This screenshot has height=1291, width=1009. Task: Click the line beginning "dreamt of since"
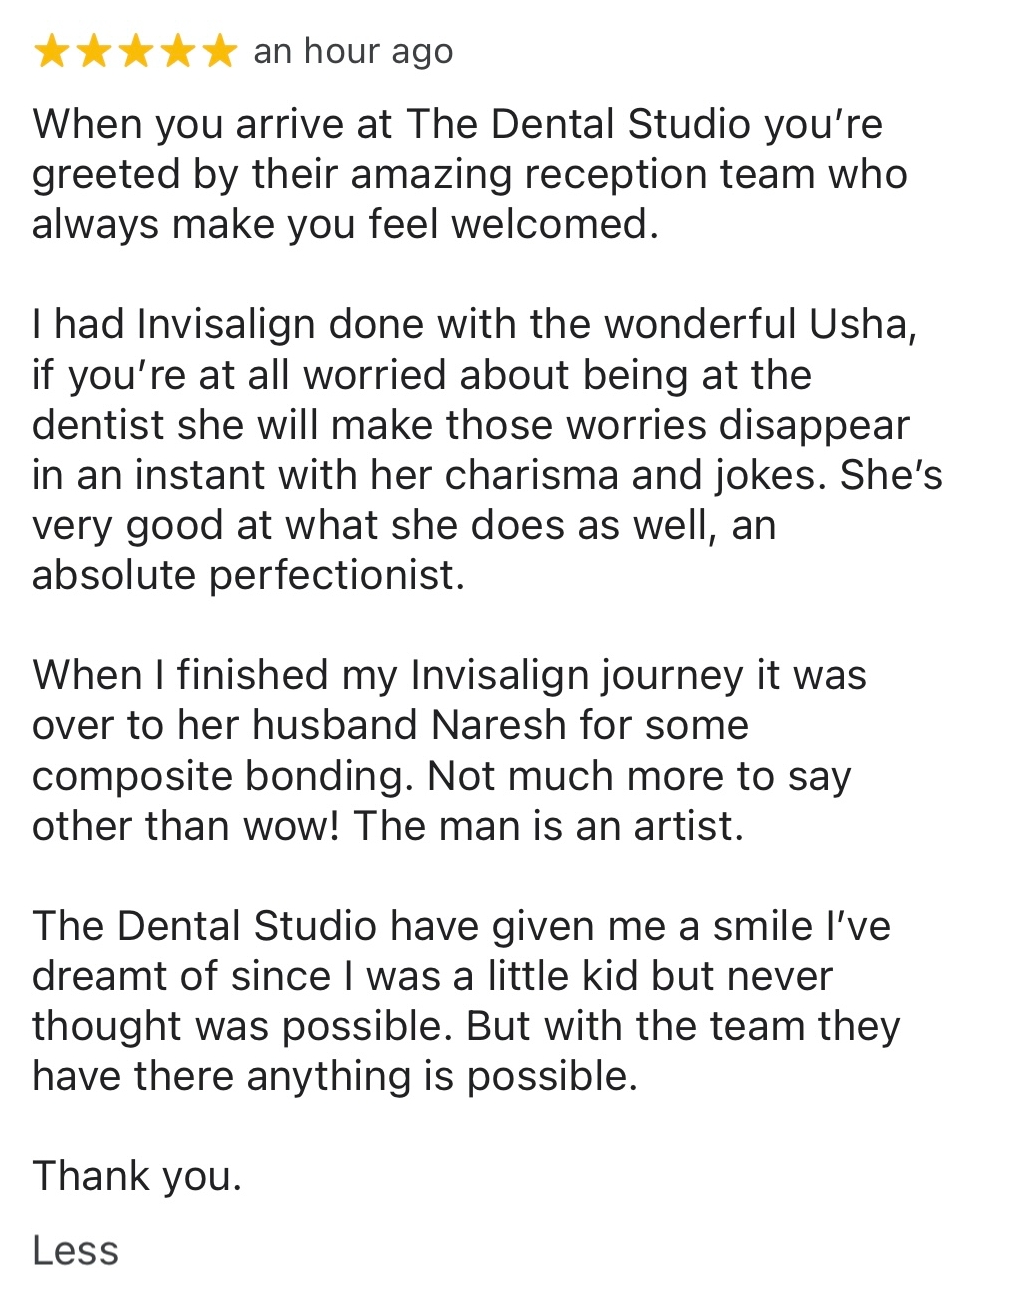432,976
